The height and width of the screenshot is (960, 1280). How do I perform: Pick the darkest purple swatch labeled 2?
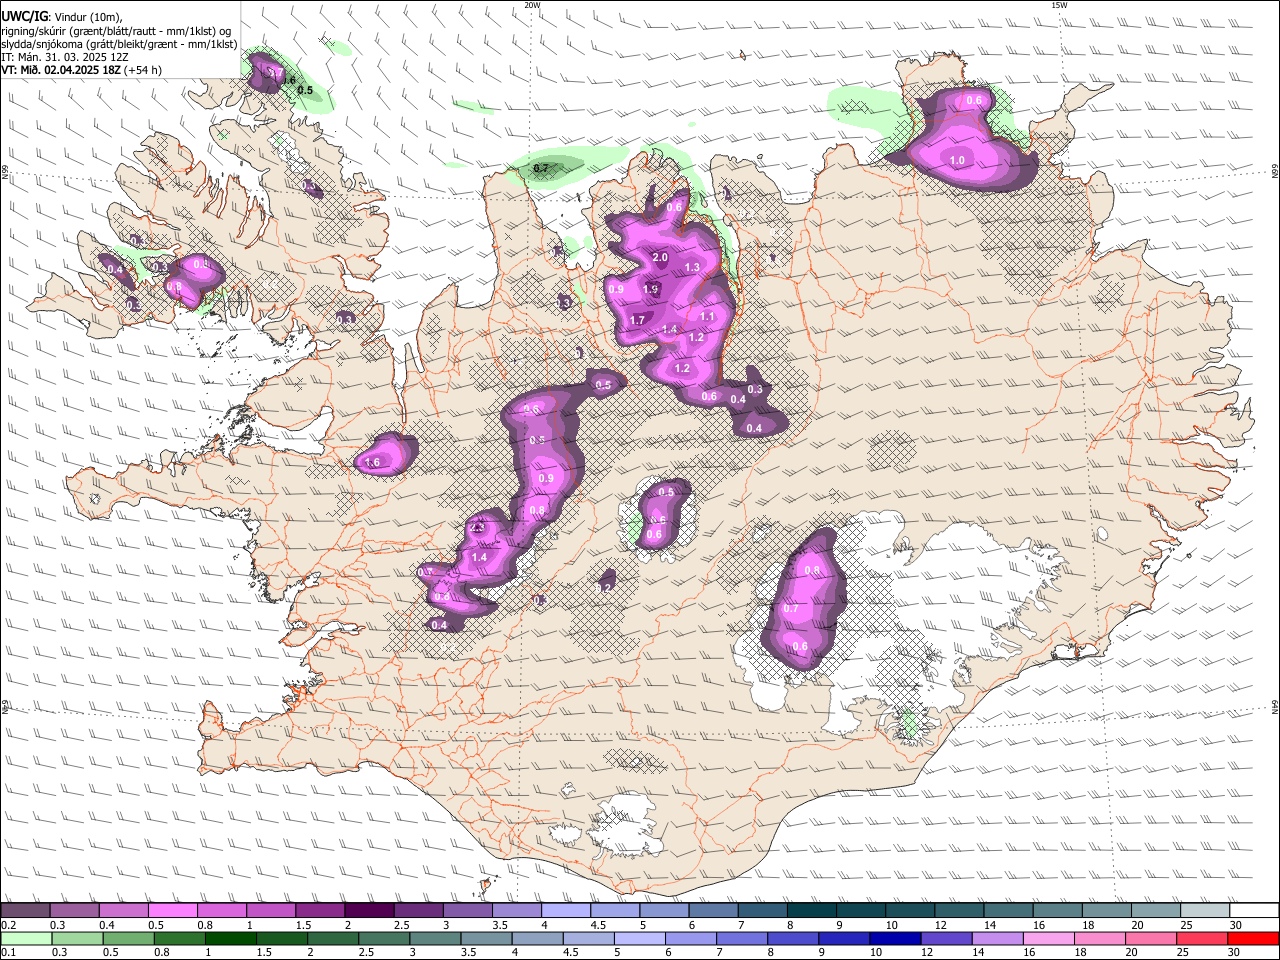click(369, 910)
